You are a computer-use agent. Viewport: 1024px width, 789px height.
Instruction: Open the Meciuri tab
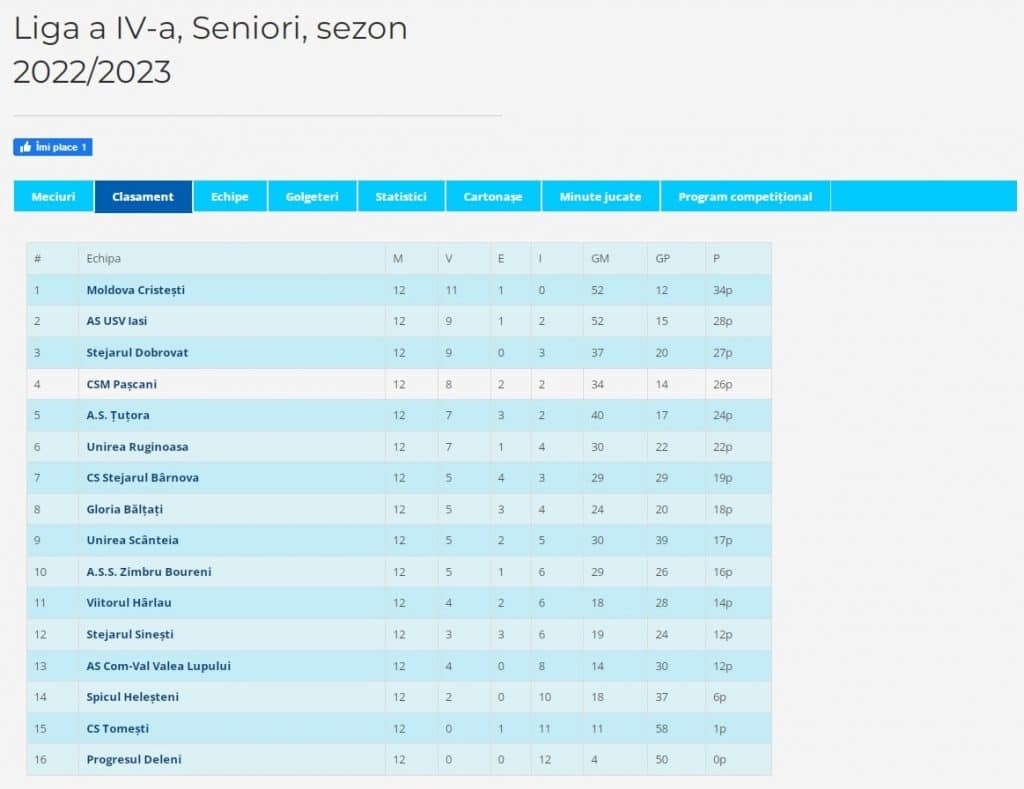pos(54,197)
